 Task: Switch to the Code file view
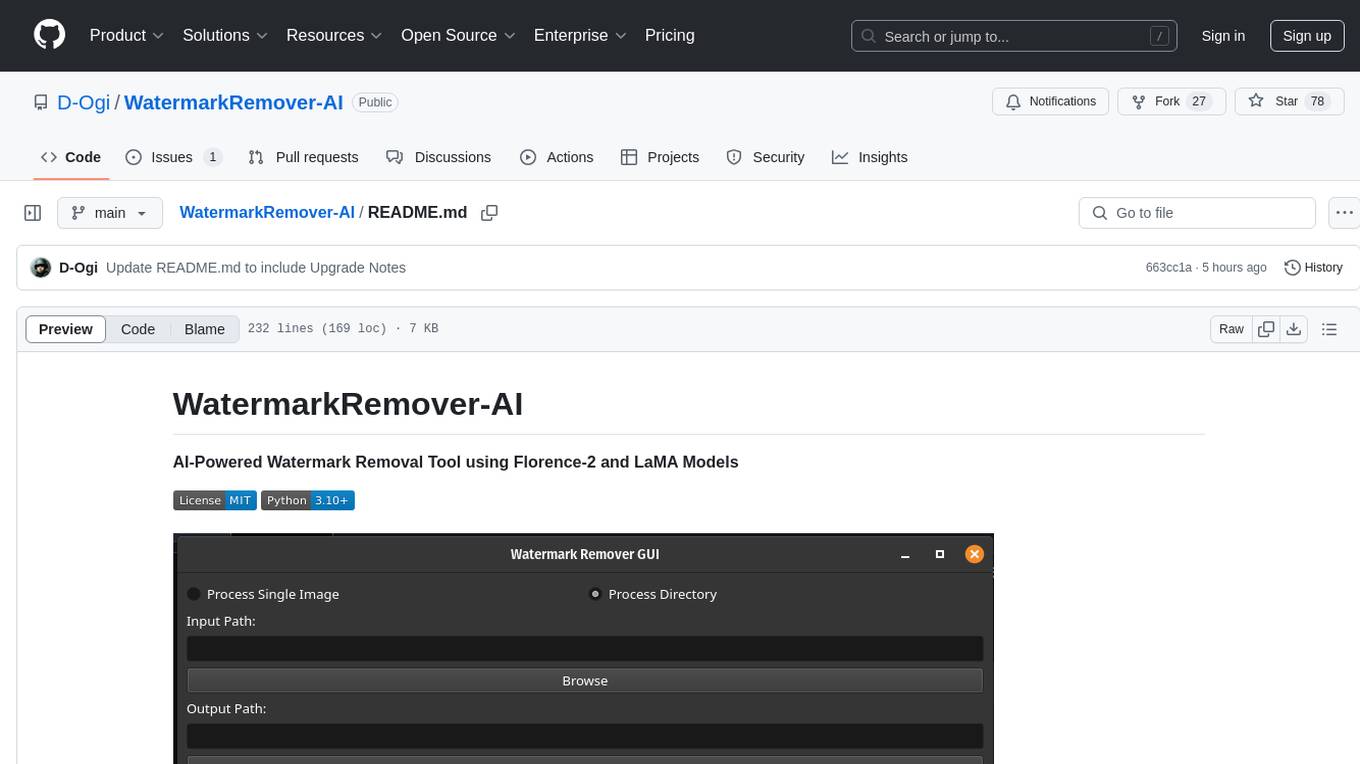[x=138, y=329]
